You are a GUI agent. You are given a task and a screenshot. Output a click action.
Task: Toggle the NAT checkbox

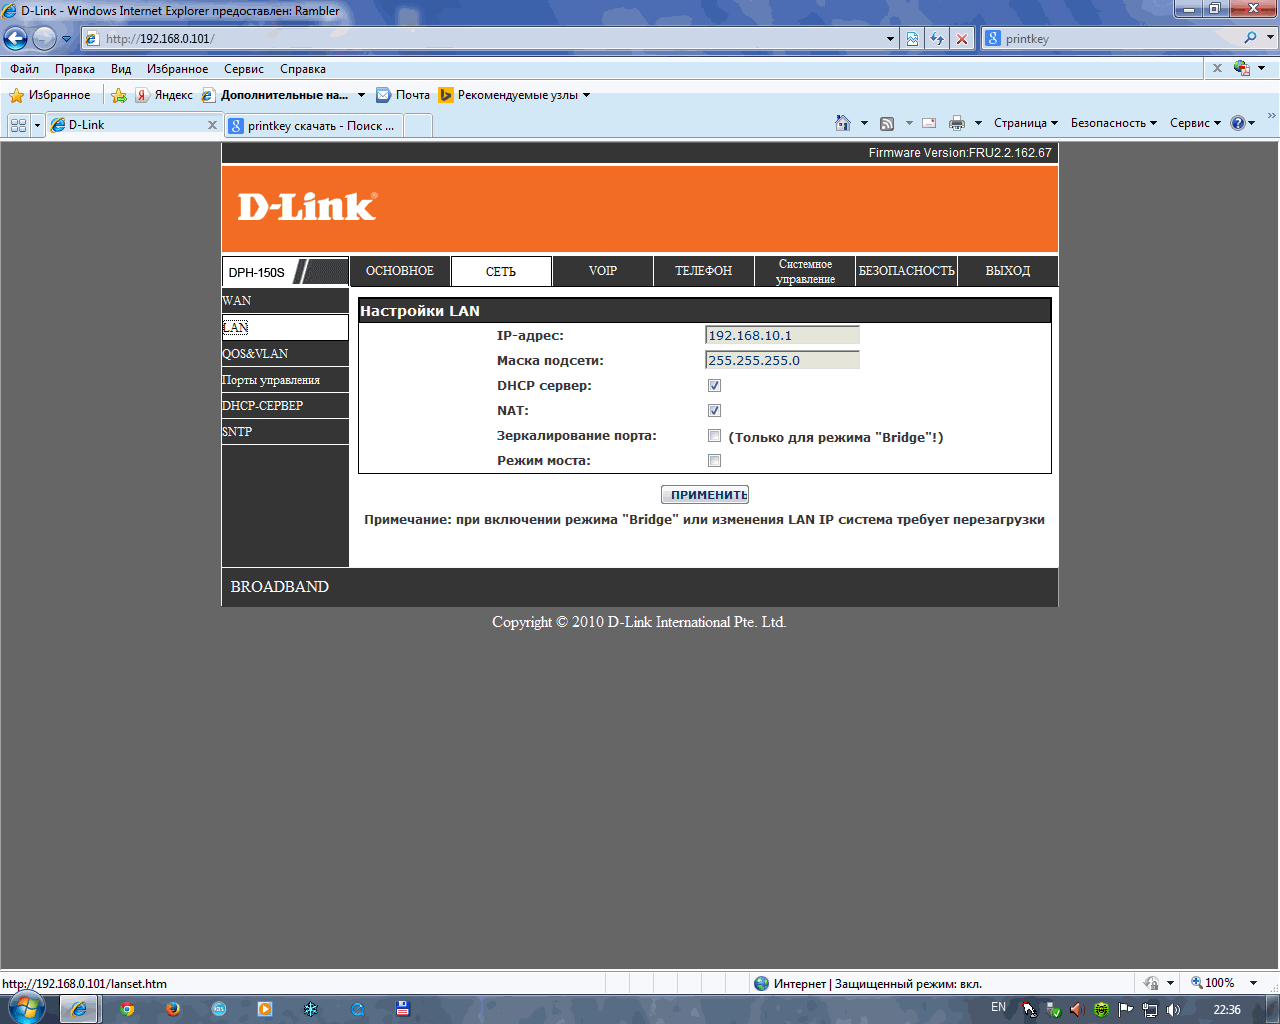[714, 410]
